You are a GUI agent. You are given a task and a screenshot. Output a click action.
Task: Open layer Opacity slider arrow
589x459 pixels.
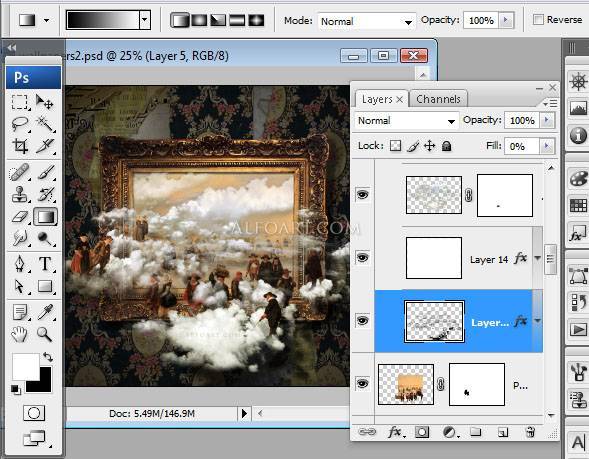point(547,120)
